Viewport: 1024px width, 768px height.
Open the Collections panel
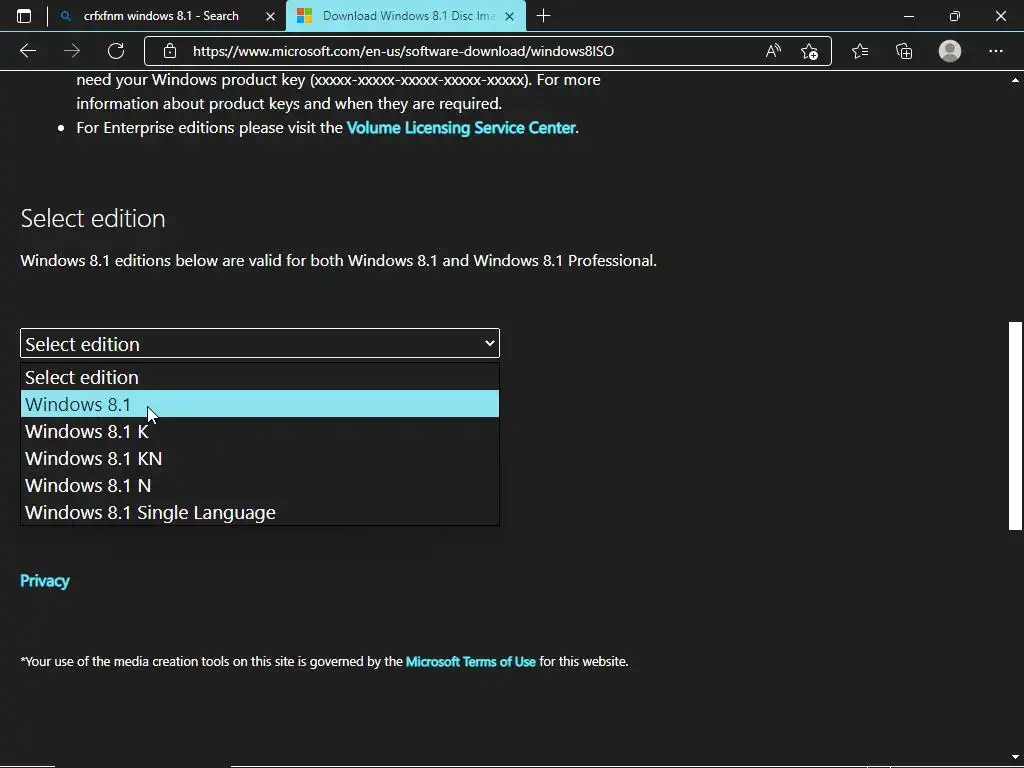[904, 51]
